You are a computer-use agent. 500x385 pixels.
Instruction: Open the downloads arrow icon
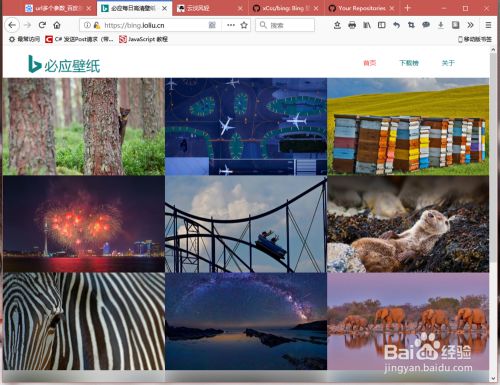[x=441, y=25]
